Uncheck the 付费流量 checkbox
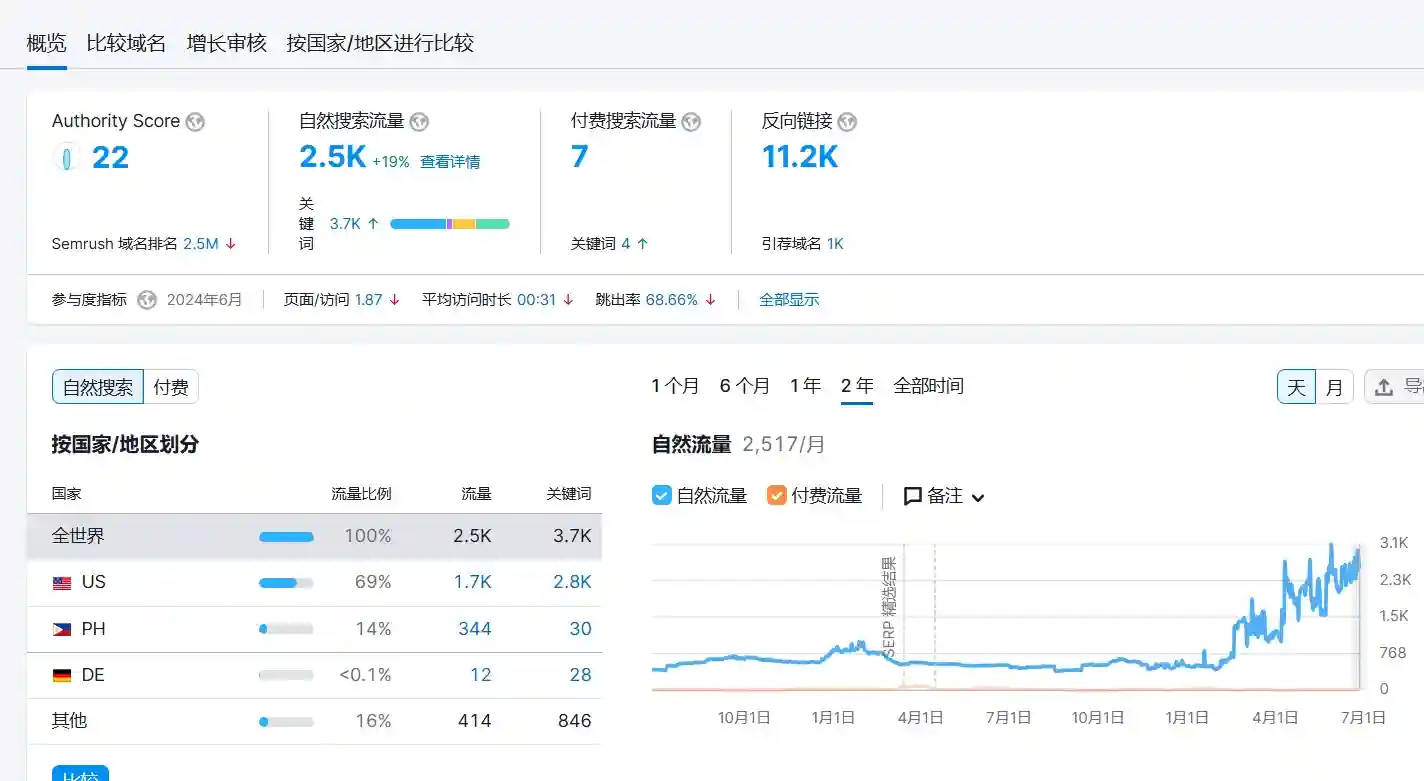Image resolution: width=1424 pixels, height=781 pixels. point(777,495)
